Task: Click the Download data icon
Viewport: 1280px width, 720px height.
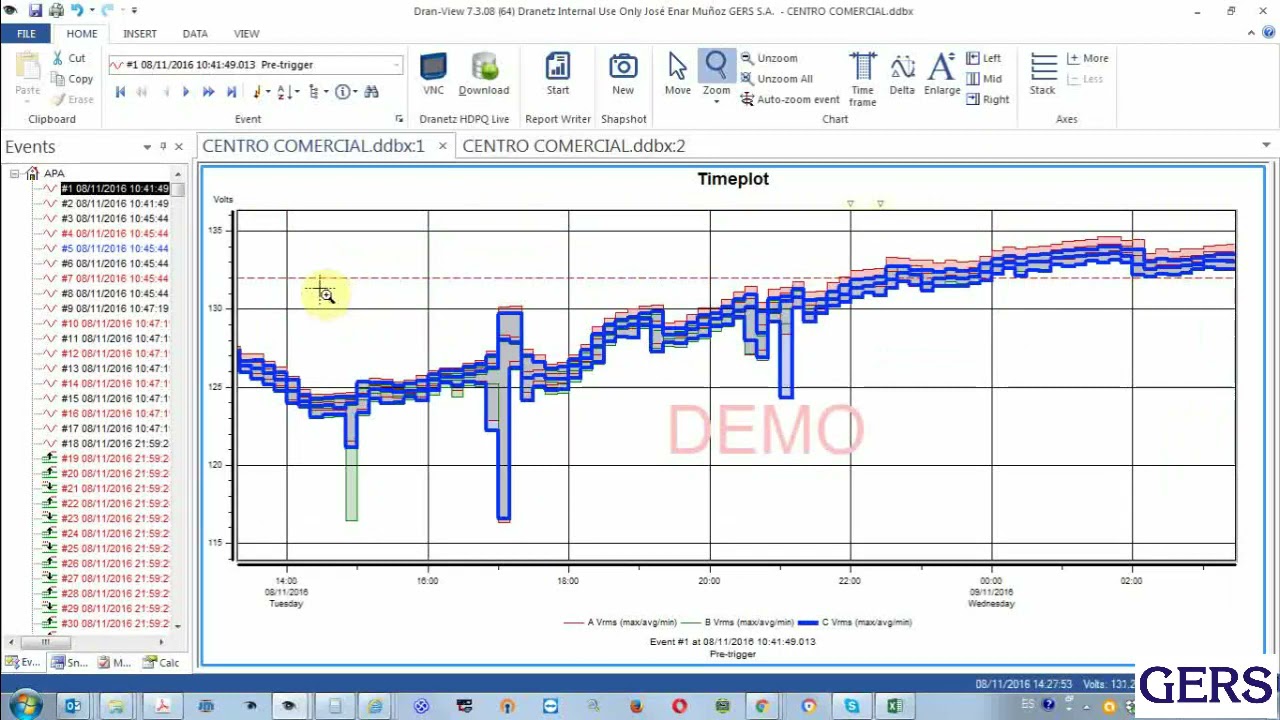Action: (x=484, y=74)
